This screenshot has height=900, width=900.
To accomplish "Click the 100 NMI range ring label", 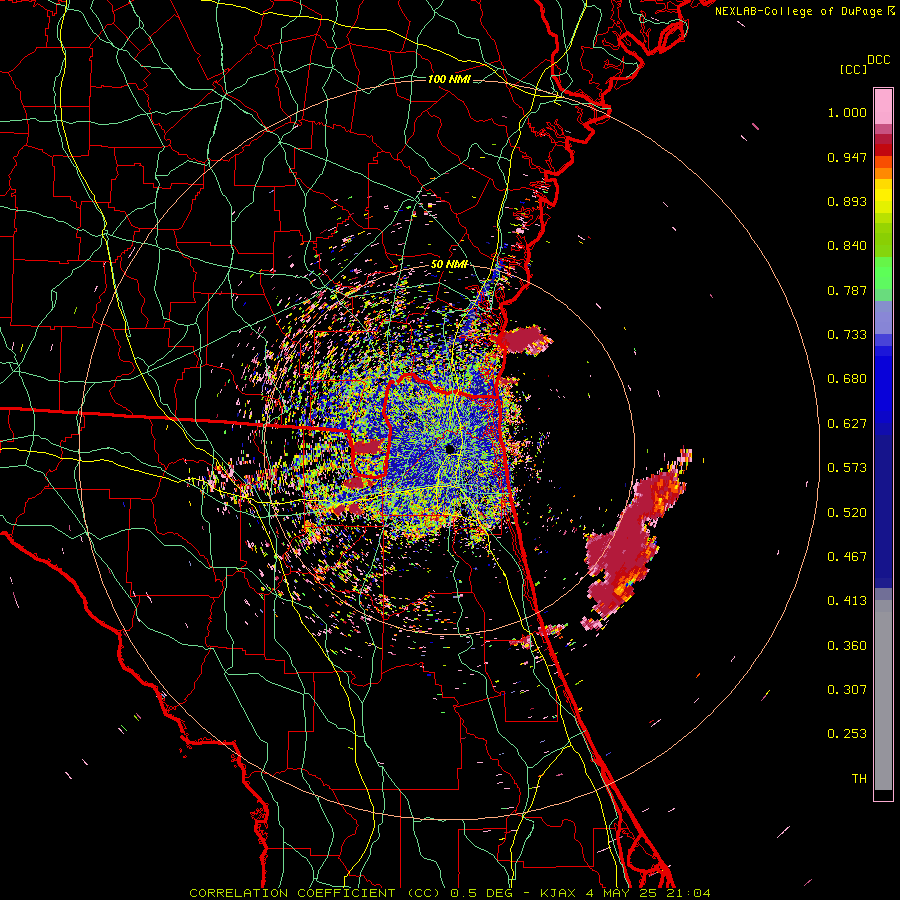I will click(449, 79).
